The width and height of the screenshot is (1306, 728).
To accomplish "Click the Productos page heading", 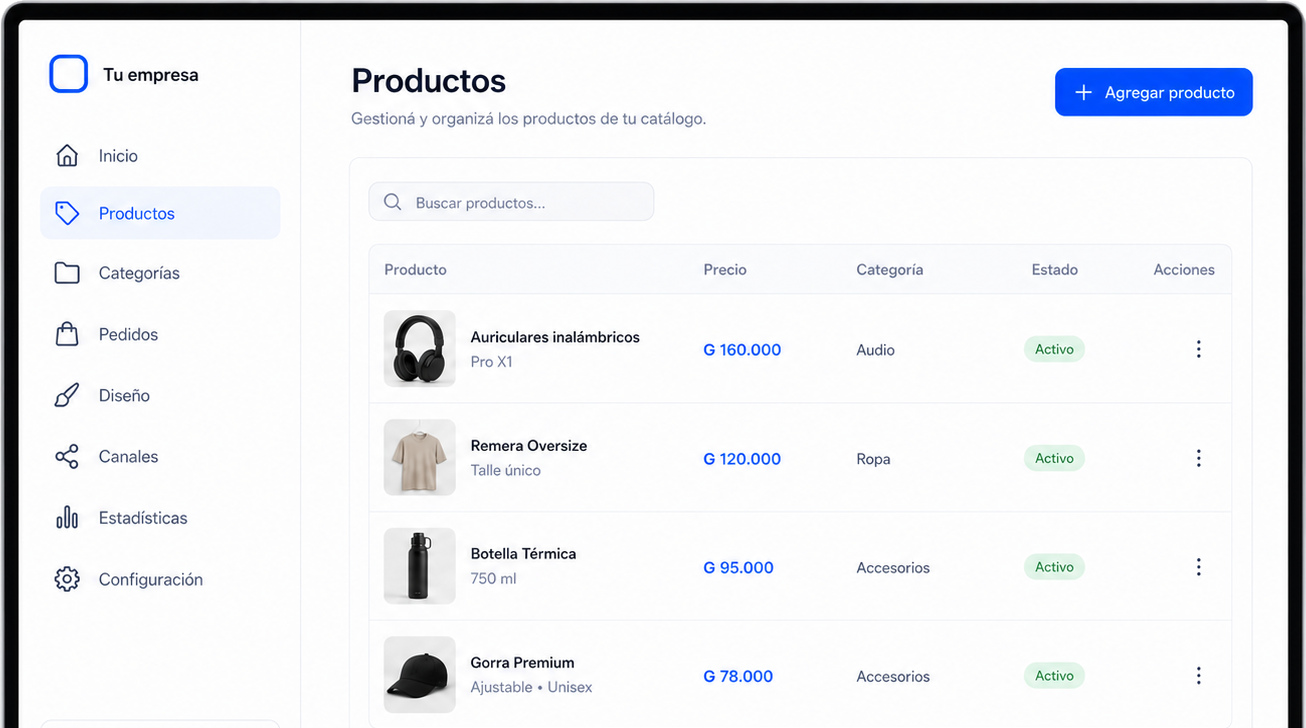I will pos(429,81).
